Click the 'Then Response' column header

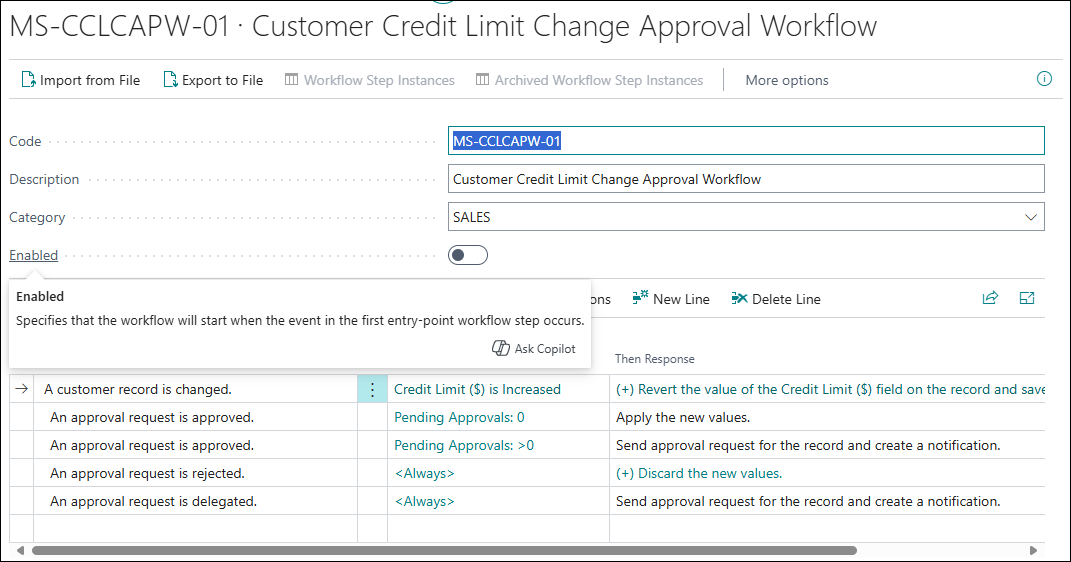(654, 359)
